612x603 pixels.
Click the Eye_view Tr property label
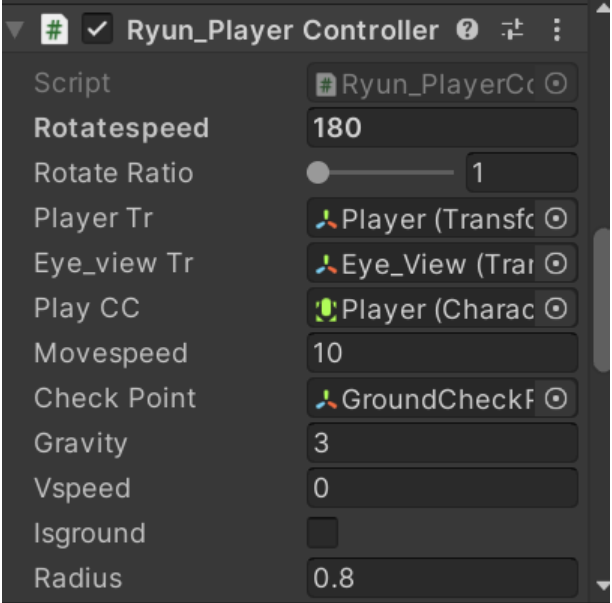tap(114, 263)
